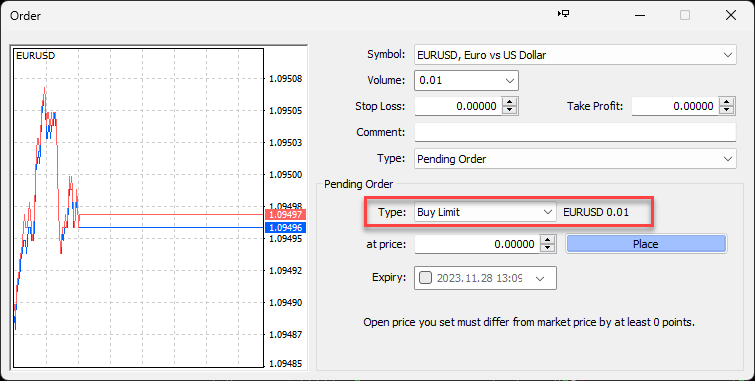755x381 pixels.
Task: Click the blue 1.09496 bid price label
Action: (x=286, y=227)
